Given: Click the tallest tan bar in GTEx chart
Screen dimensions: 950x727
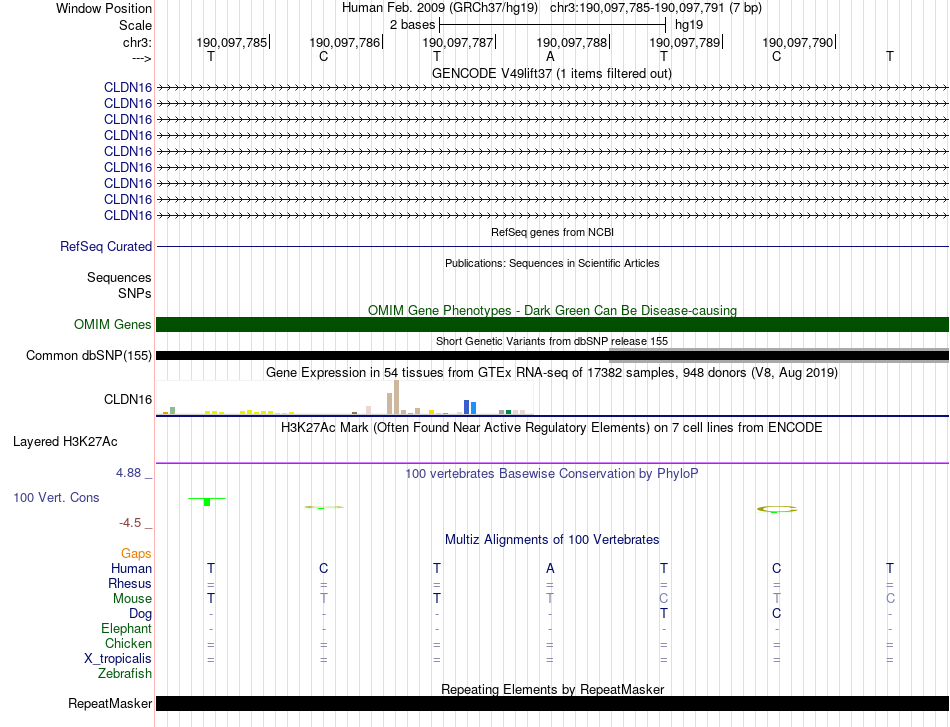Looking at the screenshot, I should point(397,396).
